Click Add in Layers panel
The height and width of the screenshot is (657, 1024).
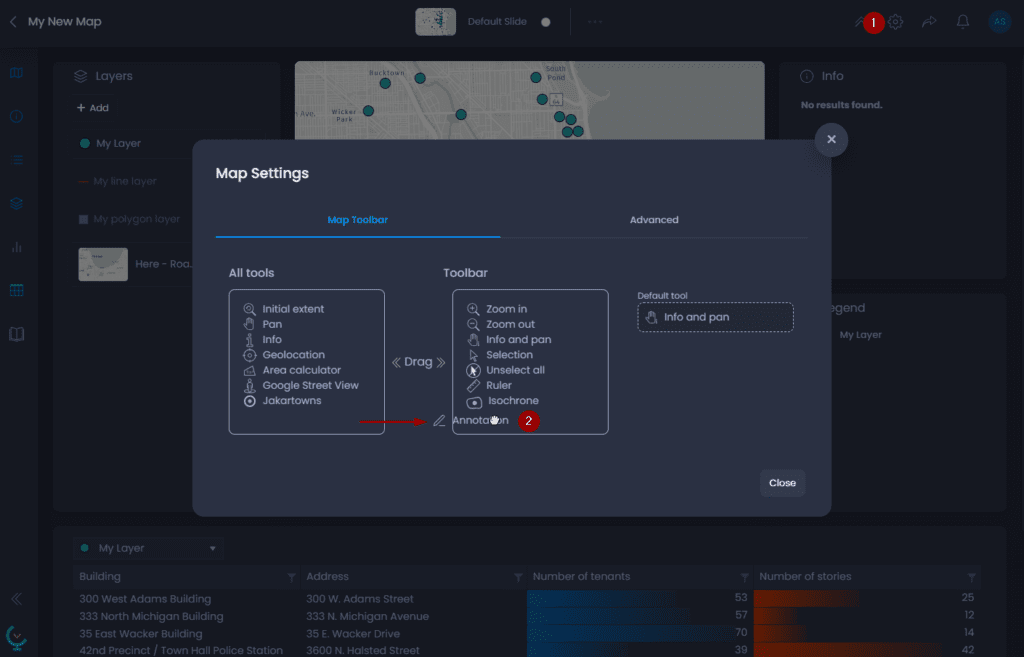pos(93,108)
